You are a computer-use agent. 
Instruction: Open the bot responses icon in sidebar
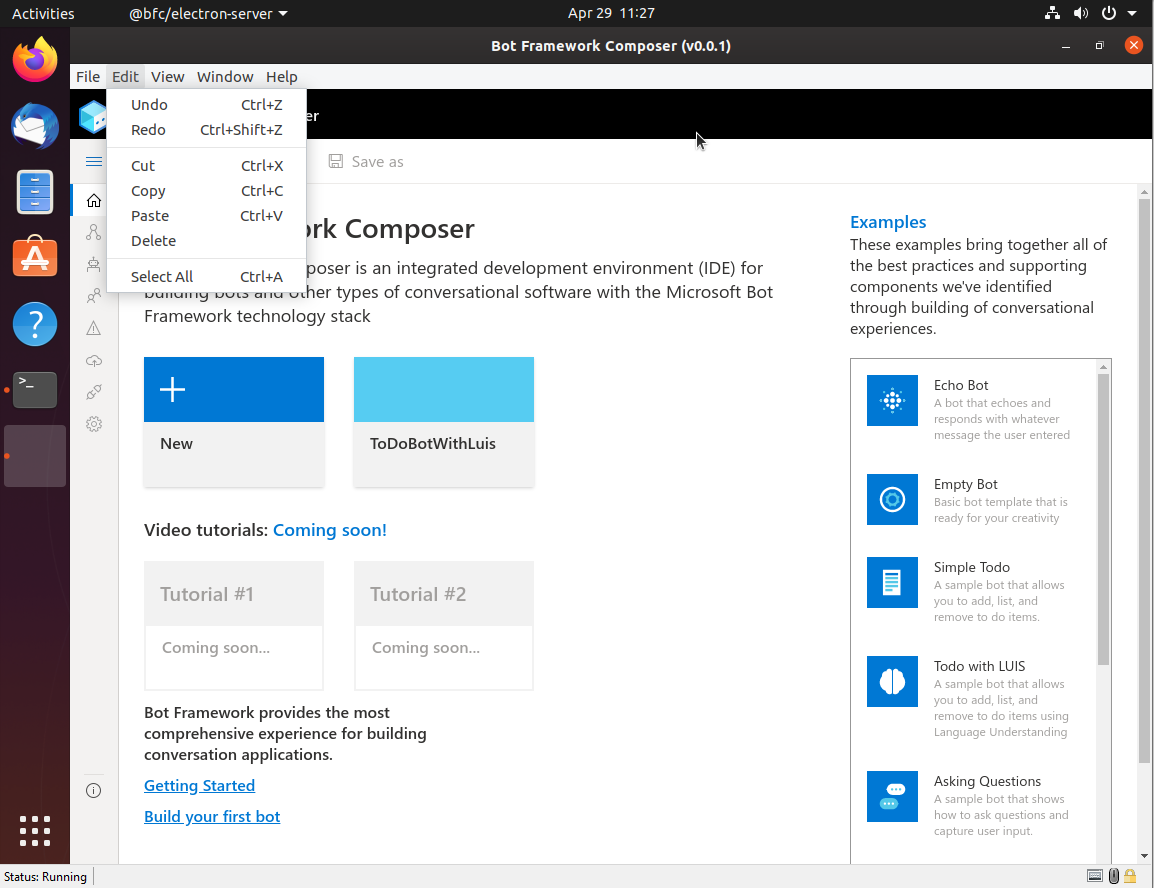(x=93, y=264)
